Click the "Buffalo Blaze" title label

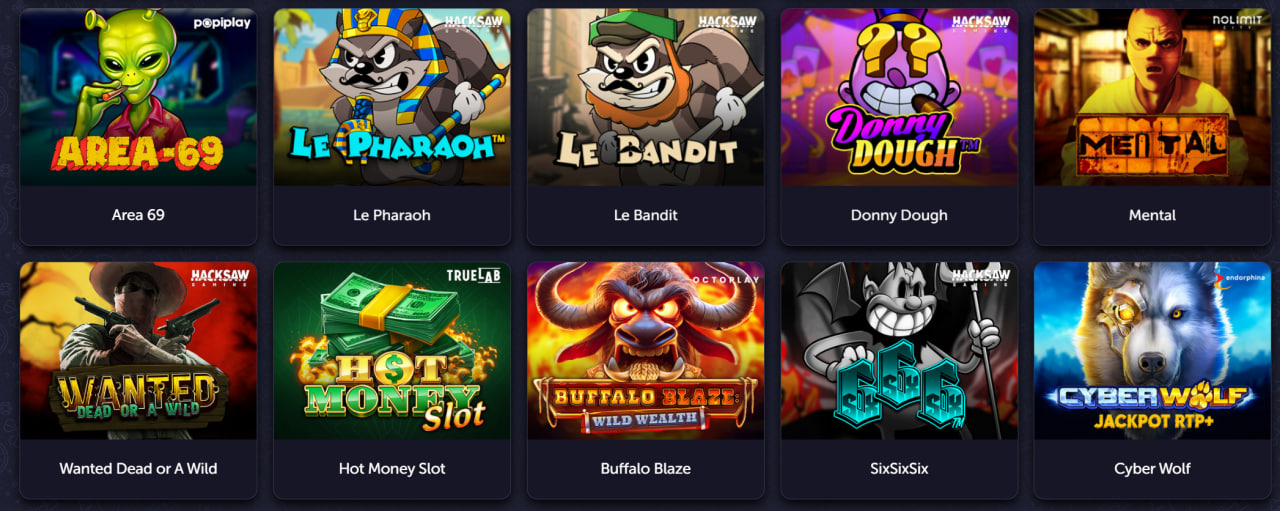point(645,468)
